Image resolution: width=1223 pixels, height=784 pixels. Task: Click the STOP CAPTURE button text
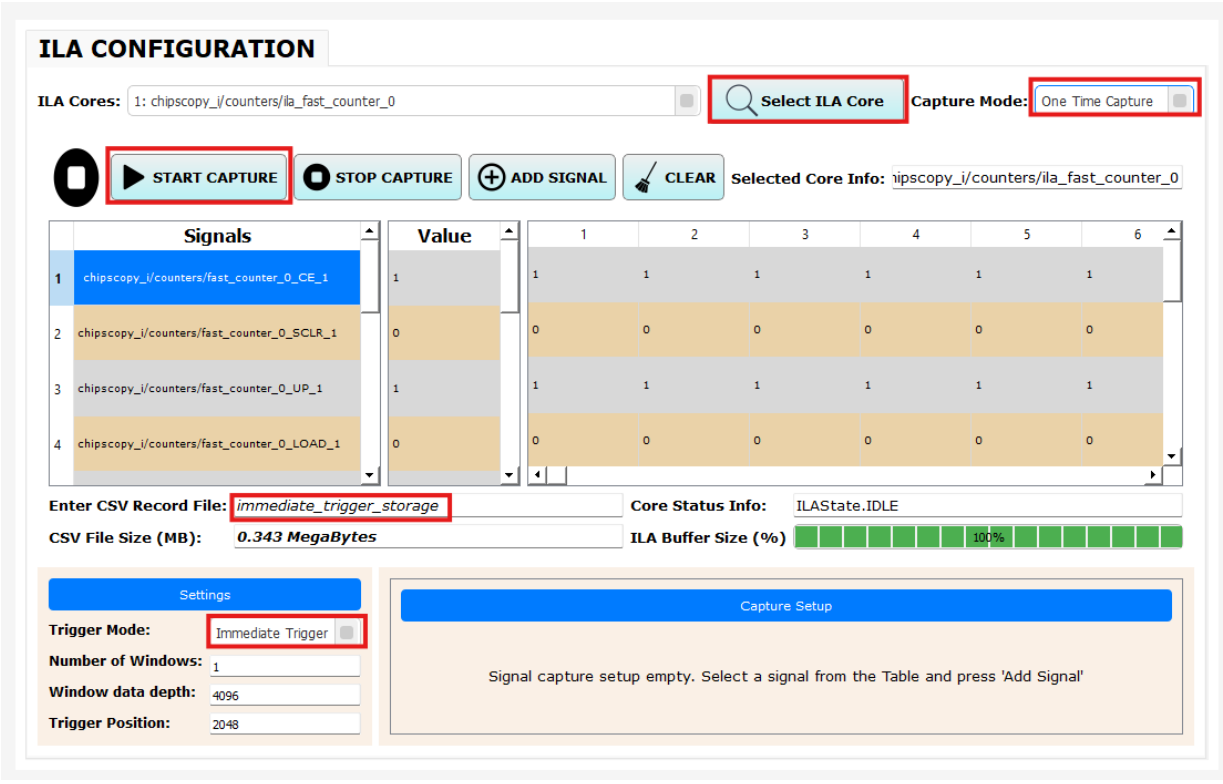coord(394,178)
